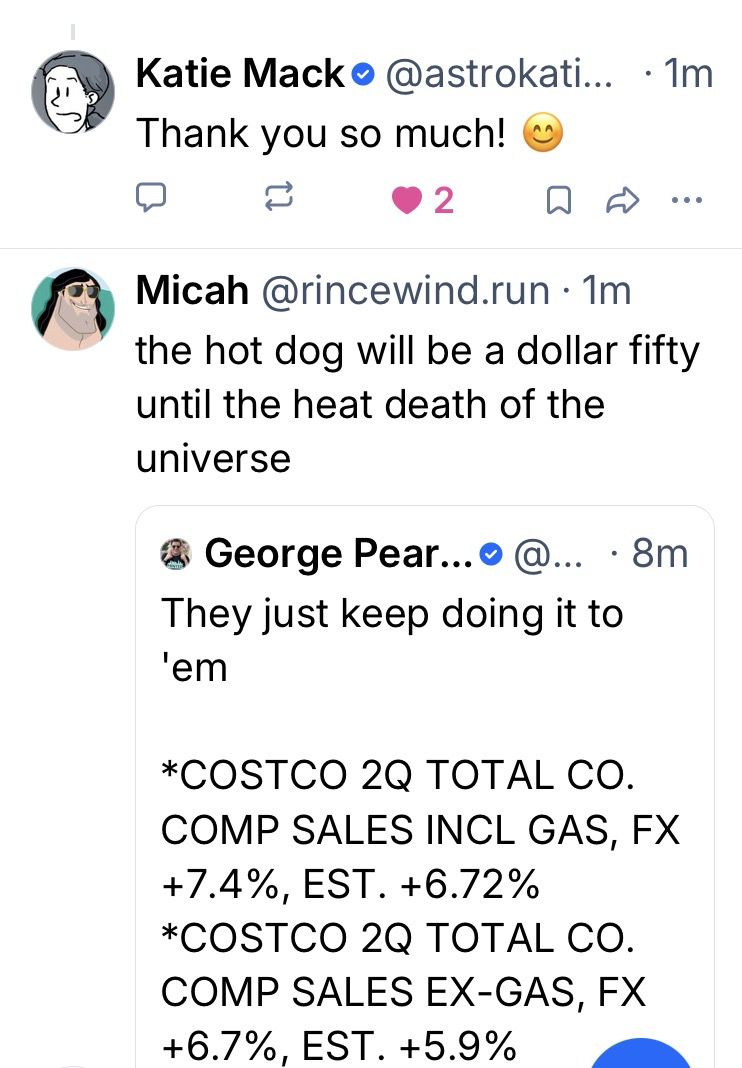This screenshot has width=742, height=1068.
Task: Open more options menu on Katie's post
Action: pos(687,201)
